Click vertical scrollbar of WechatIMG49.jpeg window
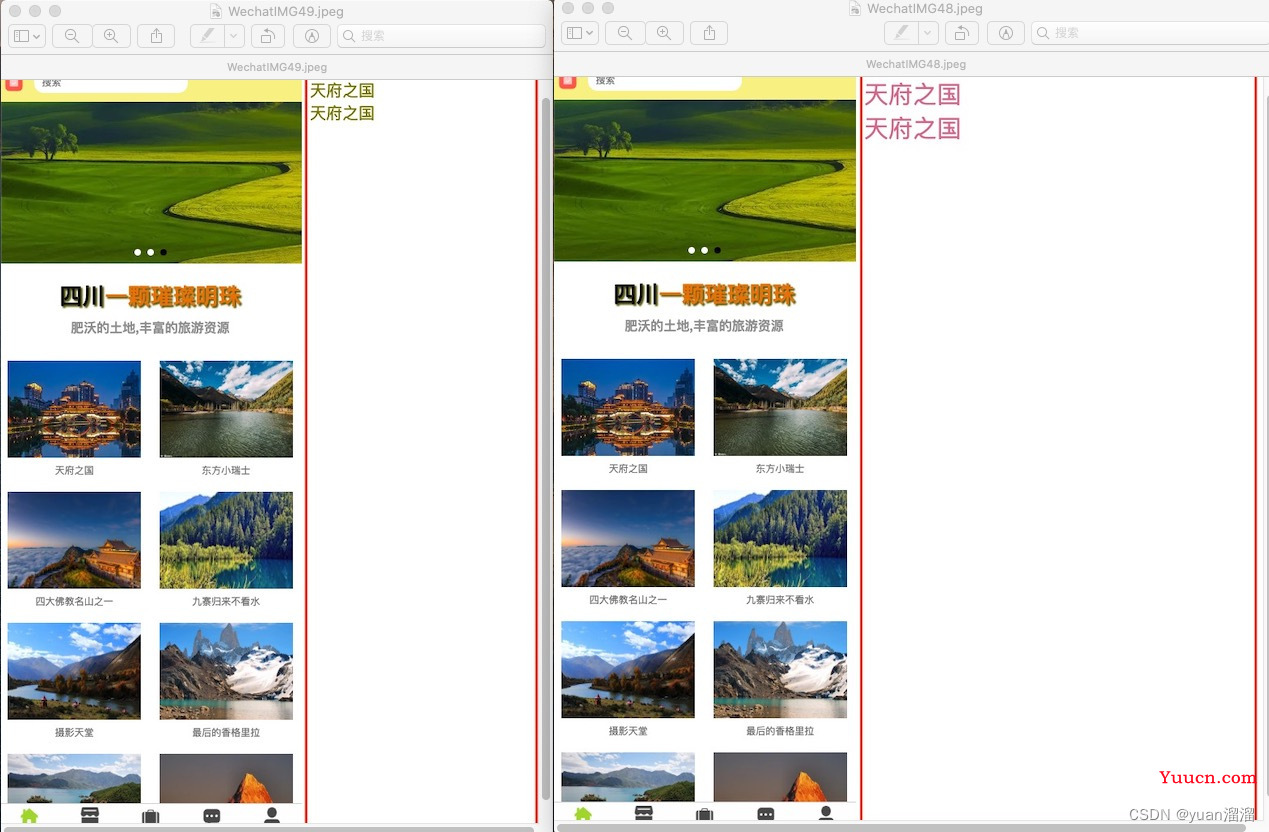This screenshot has height=832, width=1269. [546, 440]
